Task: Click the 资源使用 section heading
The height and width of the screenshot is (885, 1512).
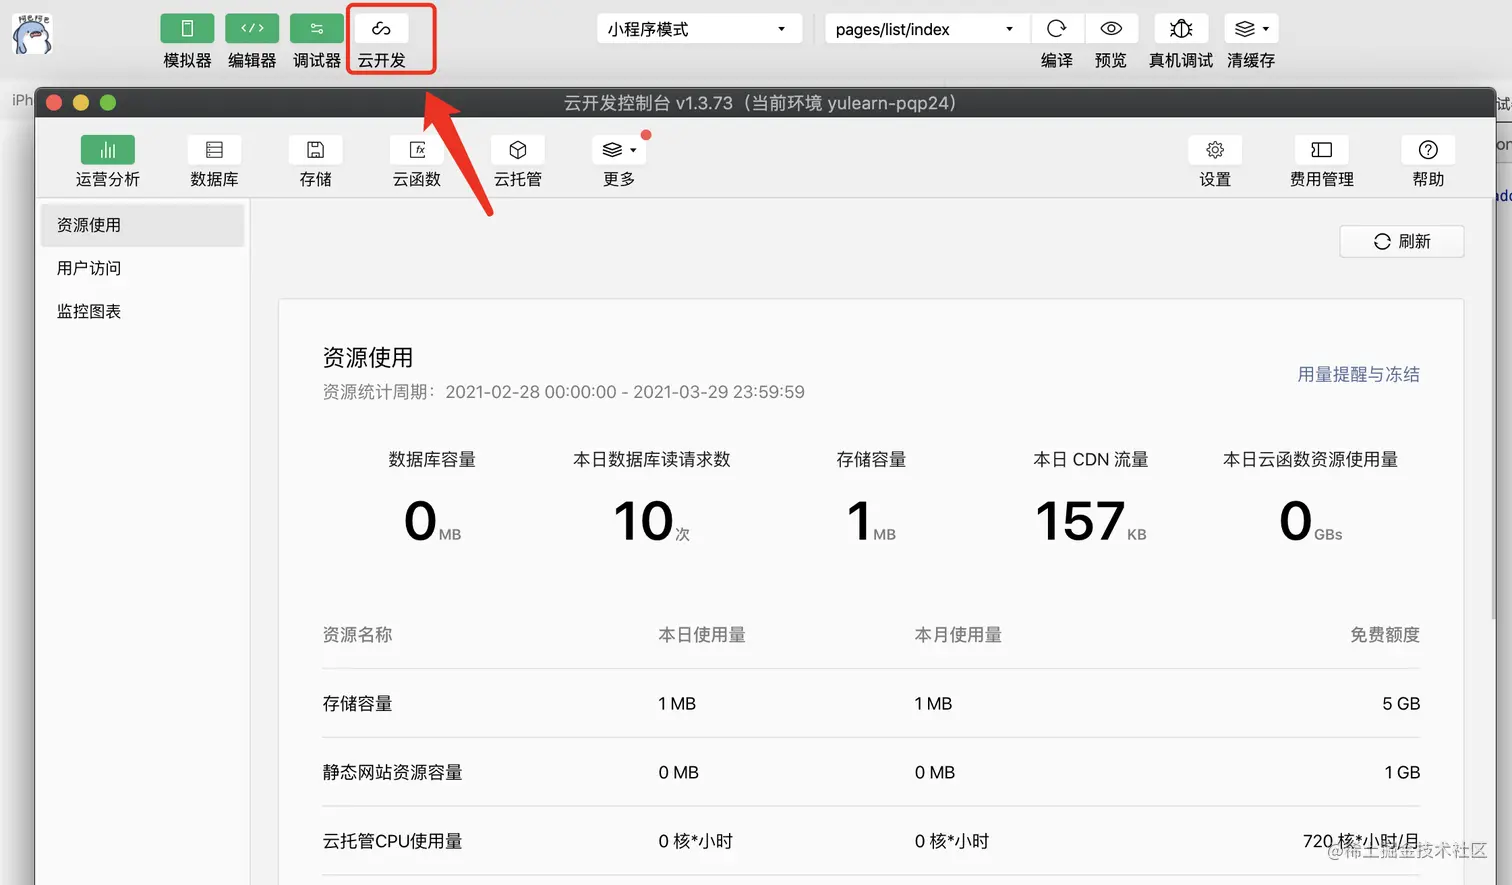Action: point(368,357)
